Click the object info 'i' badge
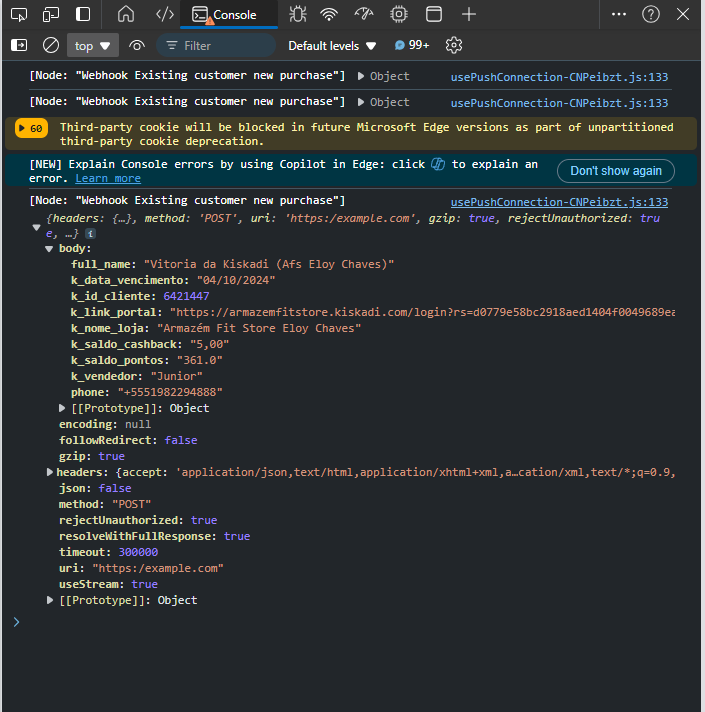Image resolution: width=705 pixels, height=712 pixels. coord(90,234)
